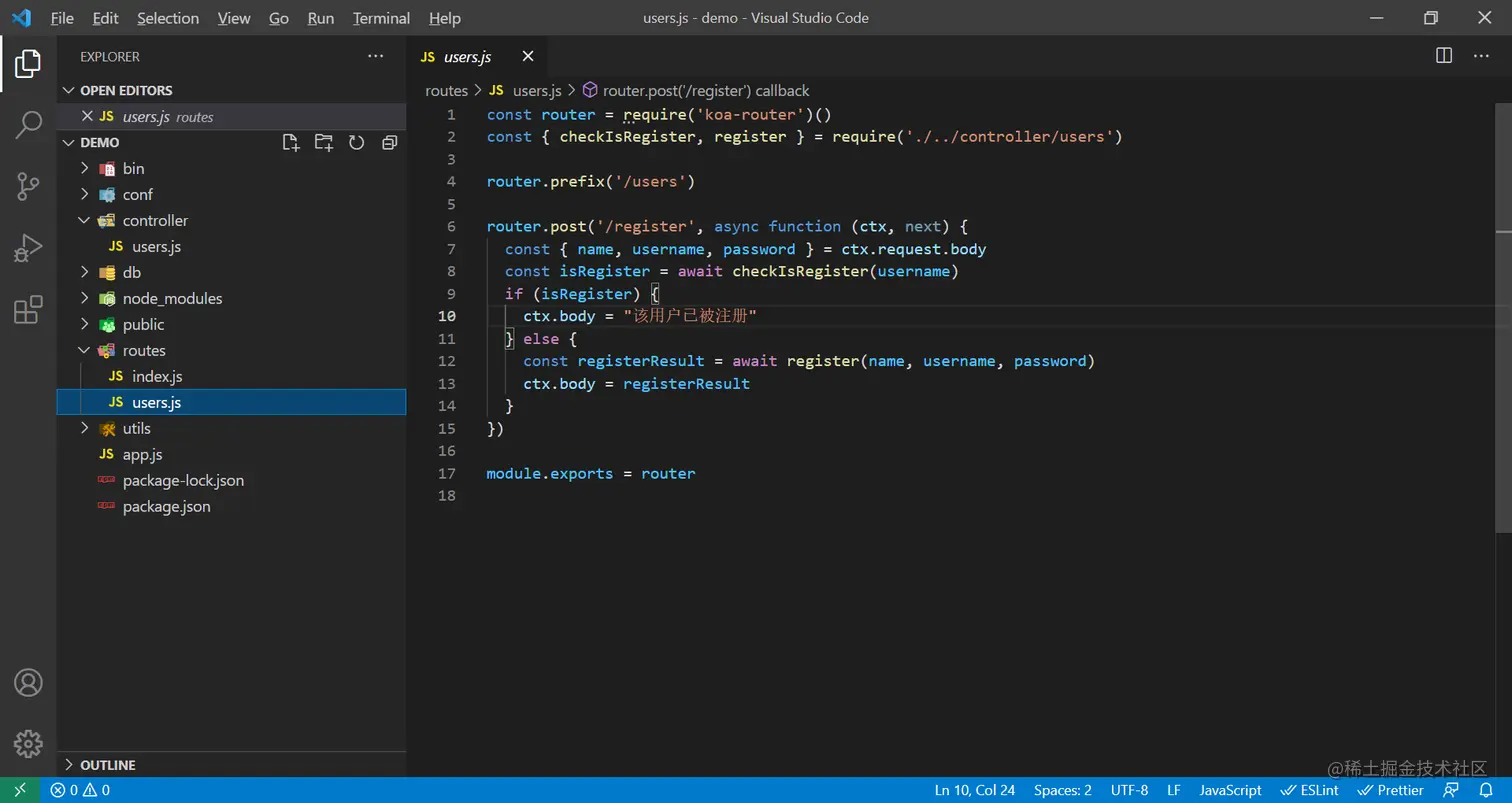The image size is (1512, 803).
Task: Split the editor to the right
Action: (1444, 57)
